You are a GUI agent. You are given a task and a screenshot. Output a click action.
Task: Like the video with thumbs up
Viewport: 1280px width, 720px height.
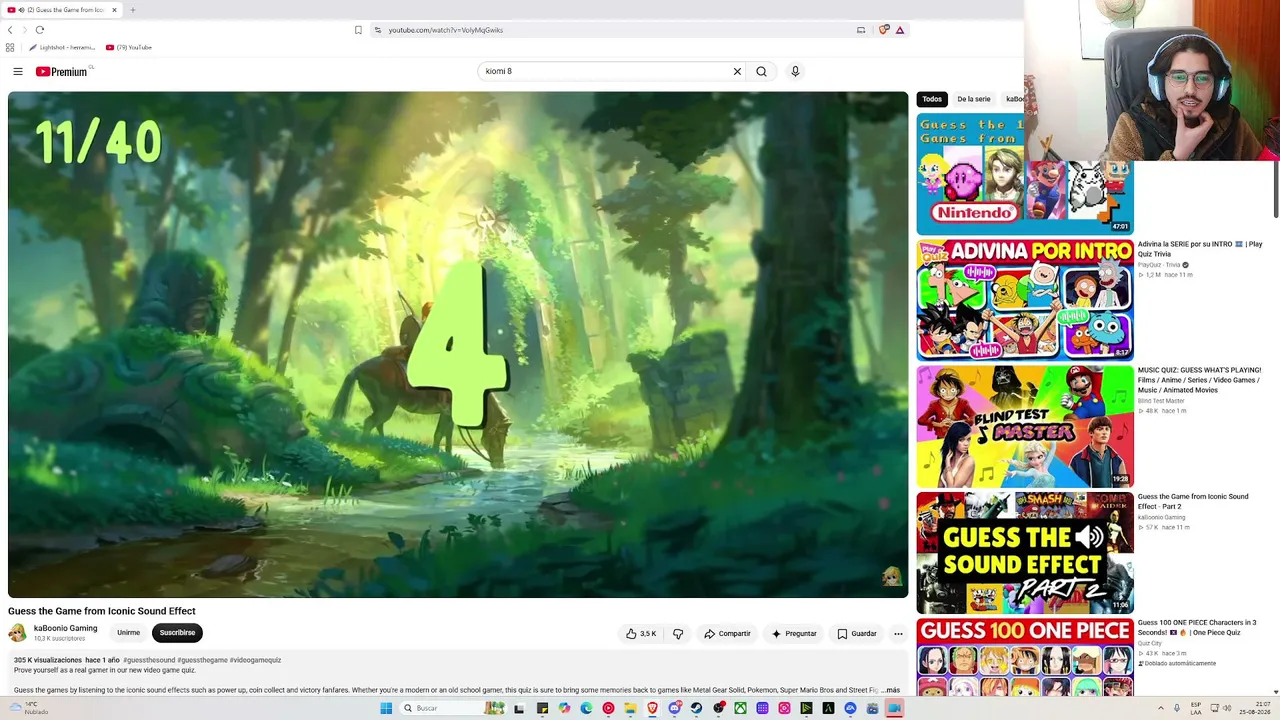click(641, 633)
